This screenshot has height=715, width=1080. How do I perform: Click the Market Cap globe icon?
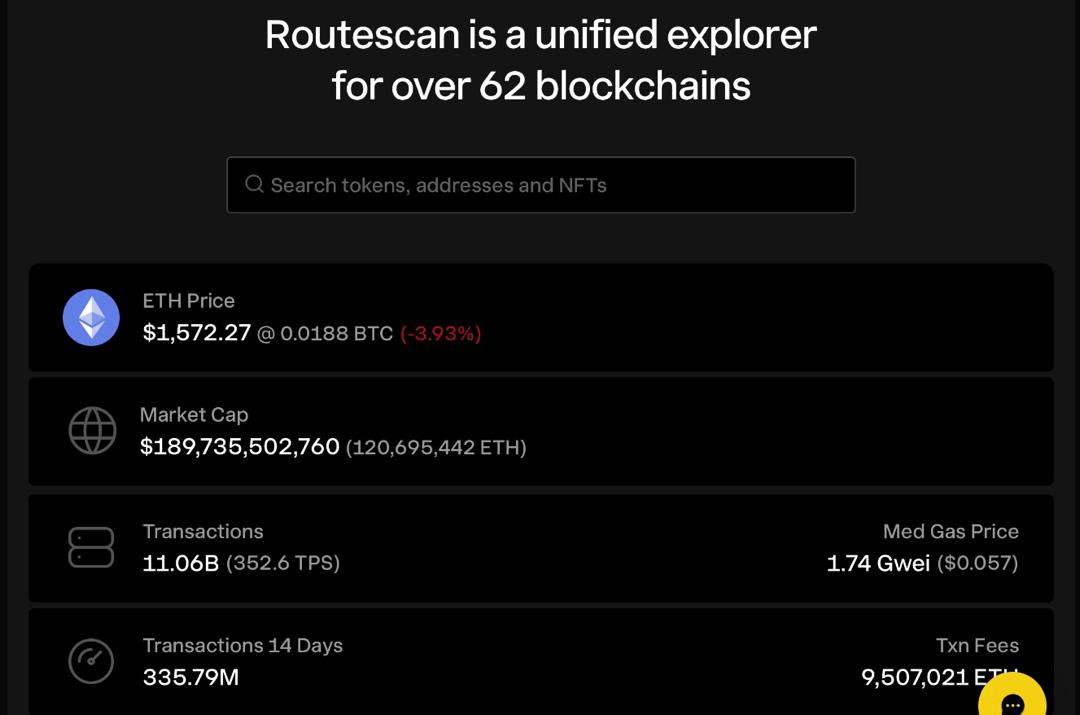92,431
